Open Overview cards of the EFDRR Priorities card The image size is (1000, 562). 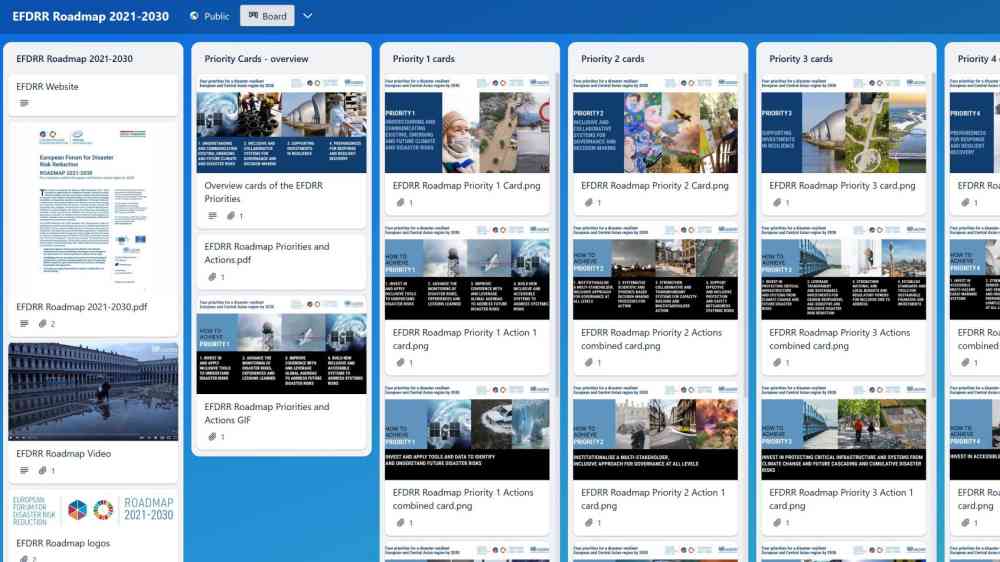(x=281, y=151)
